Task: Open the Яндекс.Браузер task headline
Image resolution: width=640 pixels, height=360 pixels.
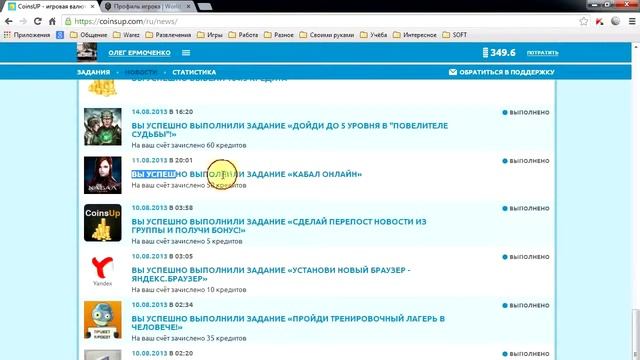Action: click(x=271, y=274)
